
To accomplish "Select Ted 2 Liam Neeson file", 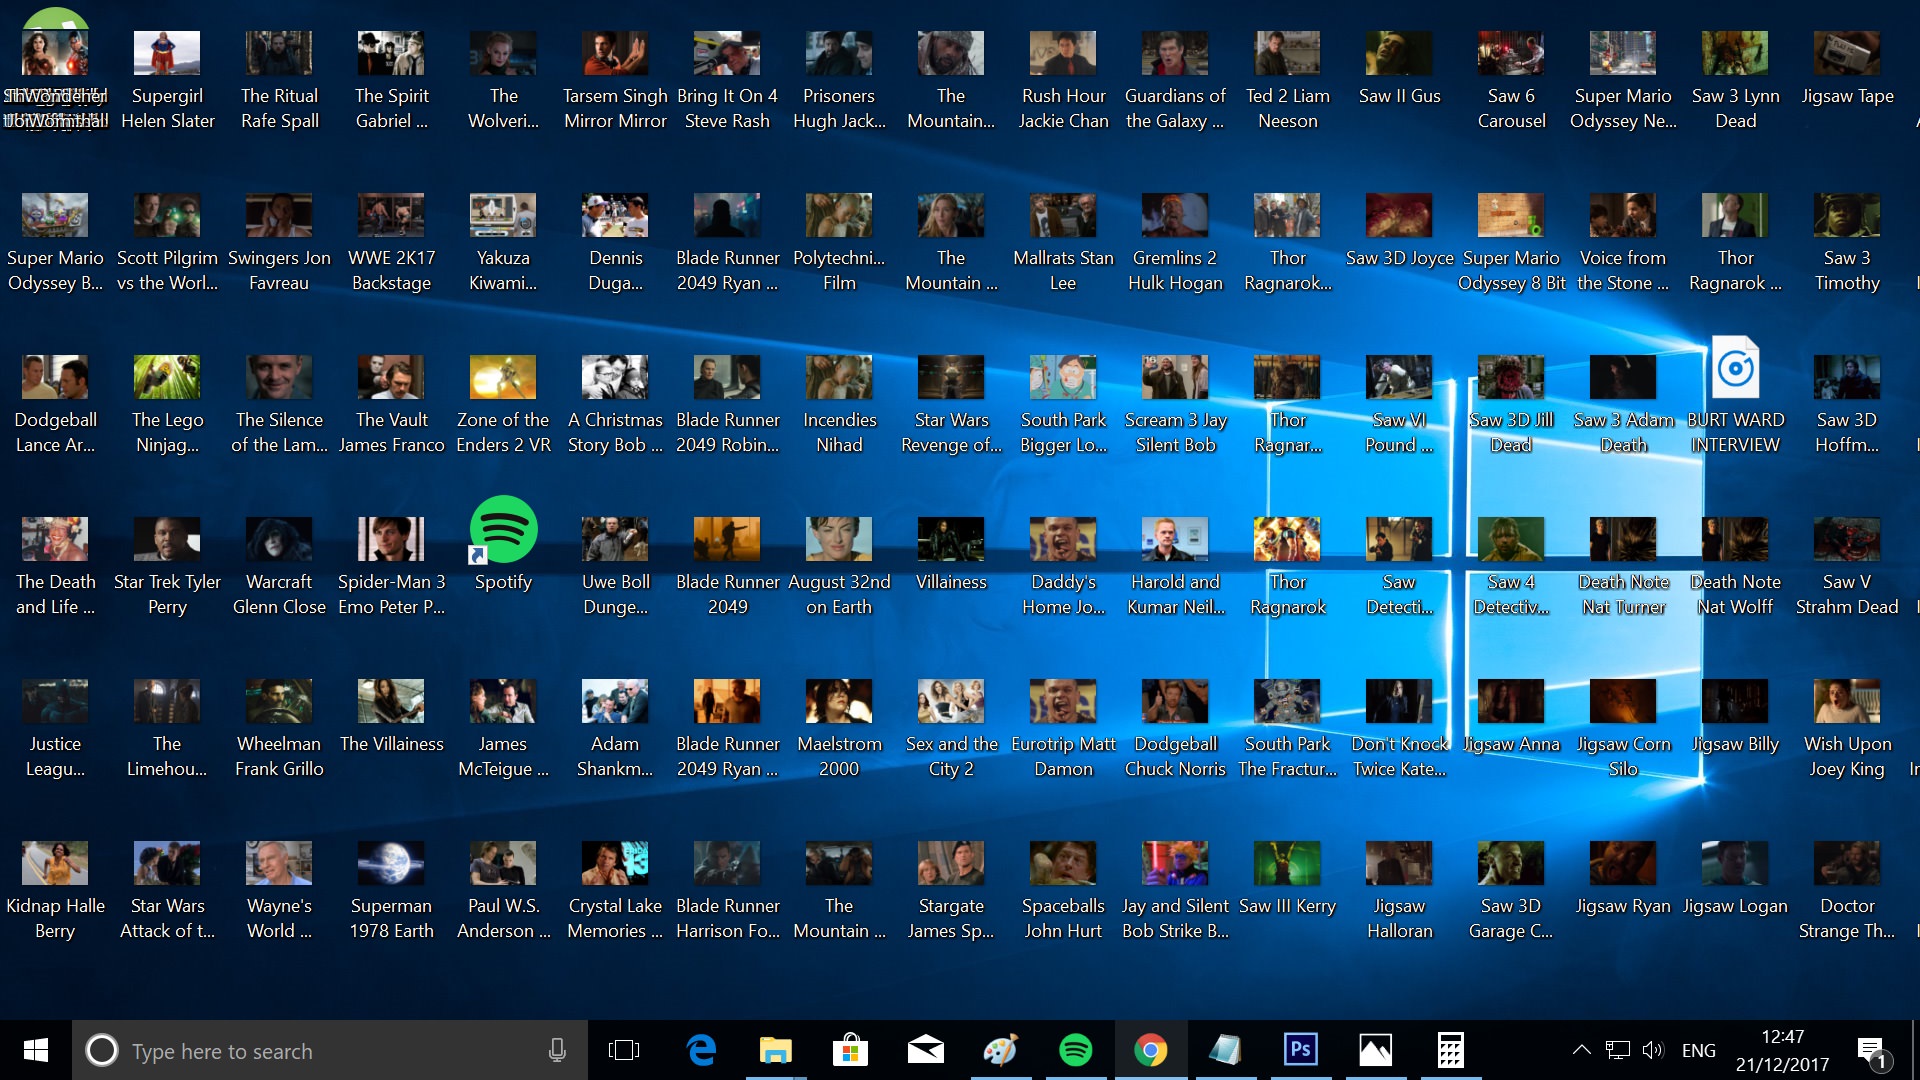I will point(1287,82).
